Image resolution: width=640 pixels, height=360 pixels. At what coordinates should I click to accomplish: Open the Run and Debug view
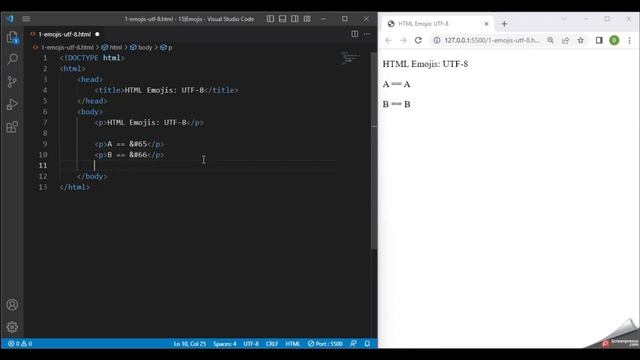click(x=12, y=104)
